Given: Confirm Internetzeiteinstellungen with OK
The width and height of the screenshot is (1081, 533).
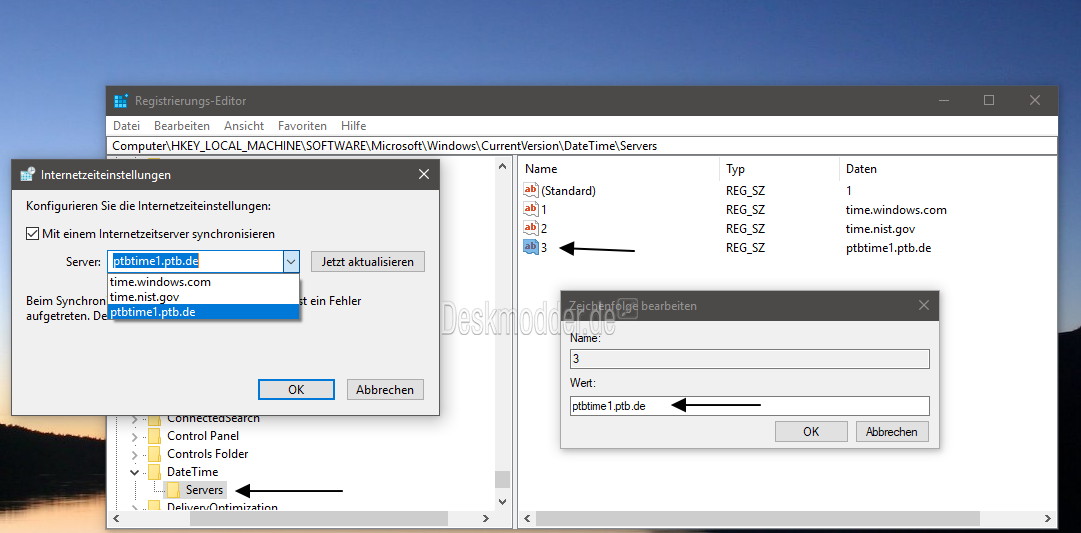Looking at the screenshot, I should (x=296, y=390).
